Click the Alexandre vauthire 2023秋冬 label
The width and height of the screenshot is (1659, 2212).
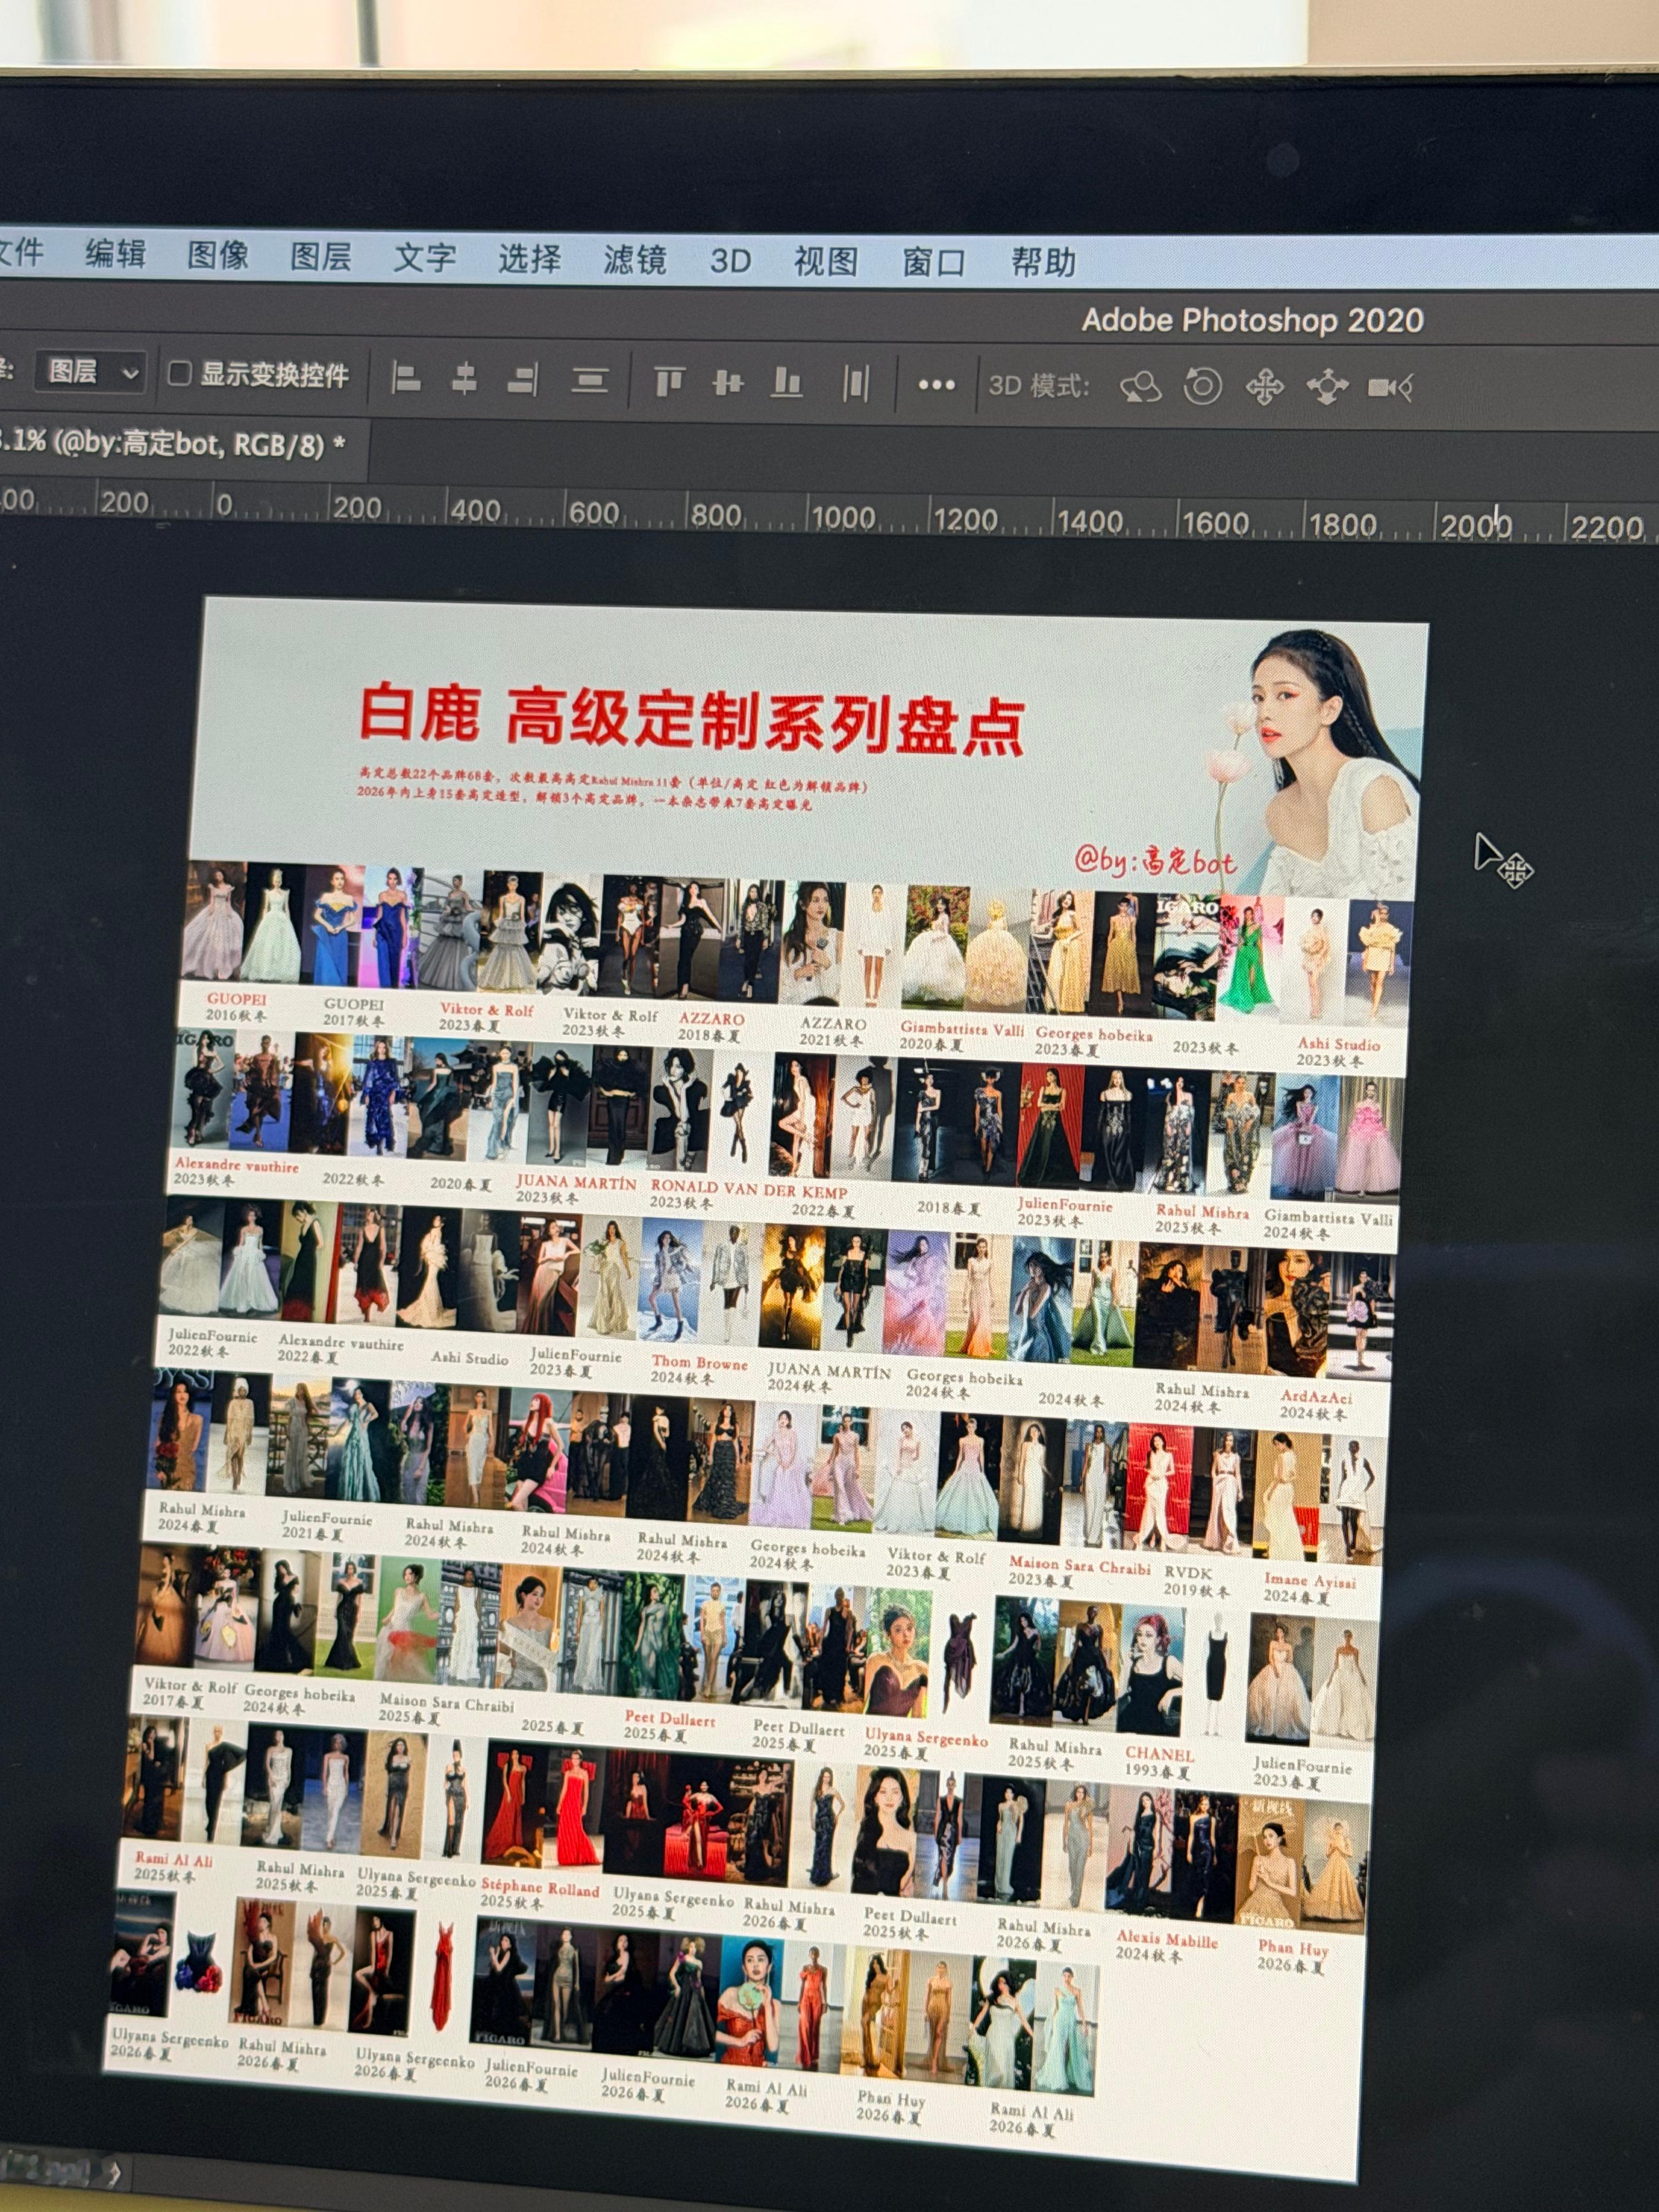click(236, 1172)
